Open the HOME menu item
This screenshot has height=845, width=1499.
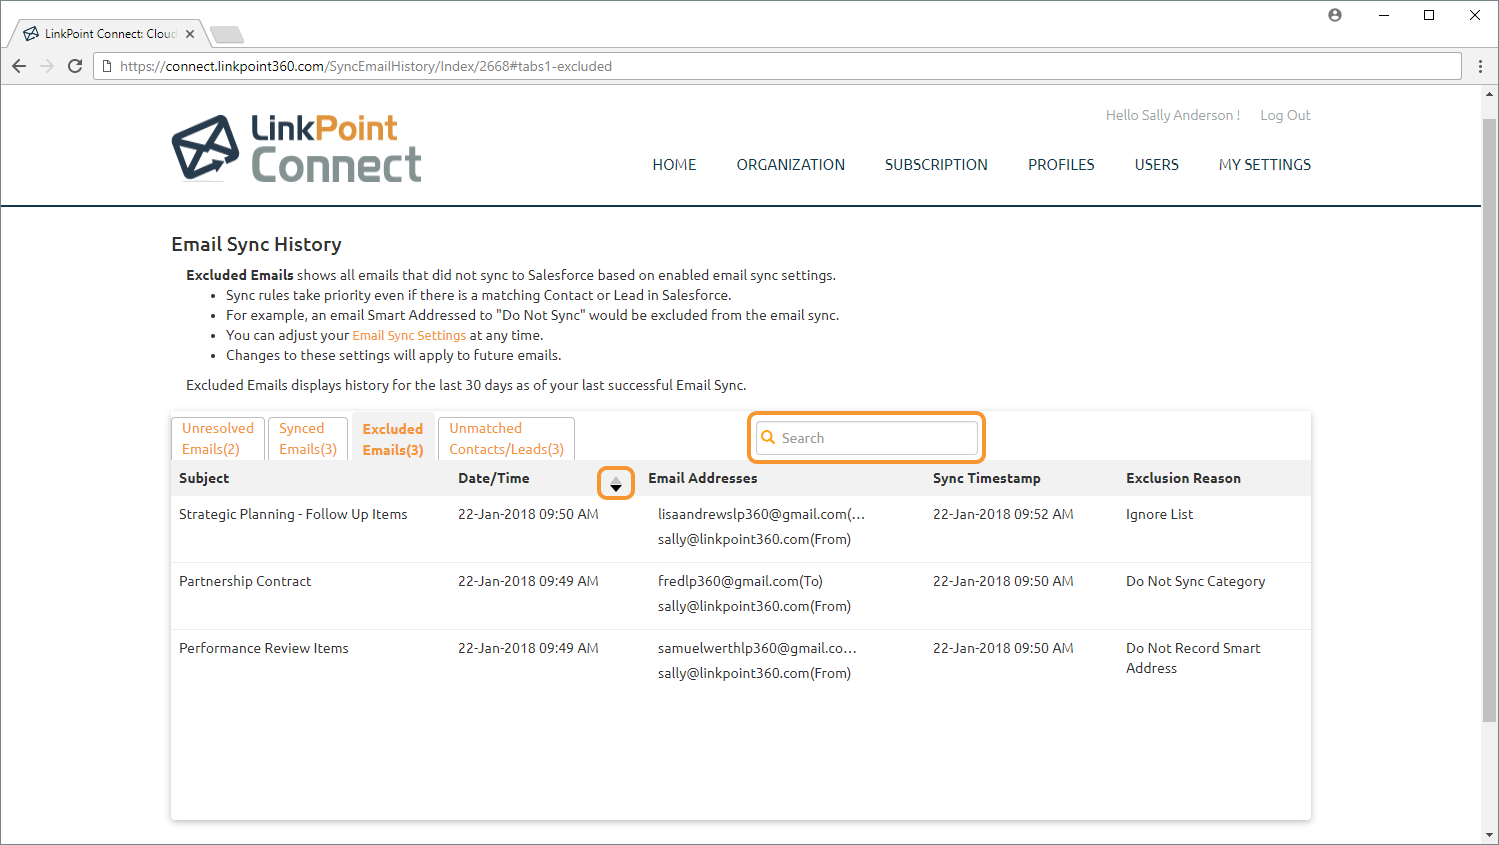pyautogui.click(x=674, y=165)
